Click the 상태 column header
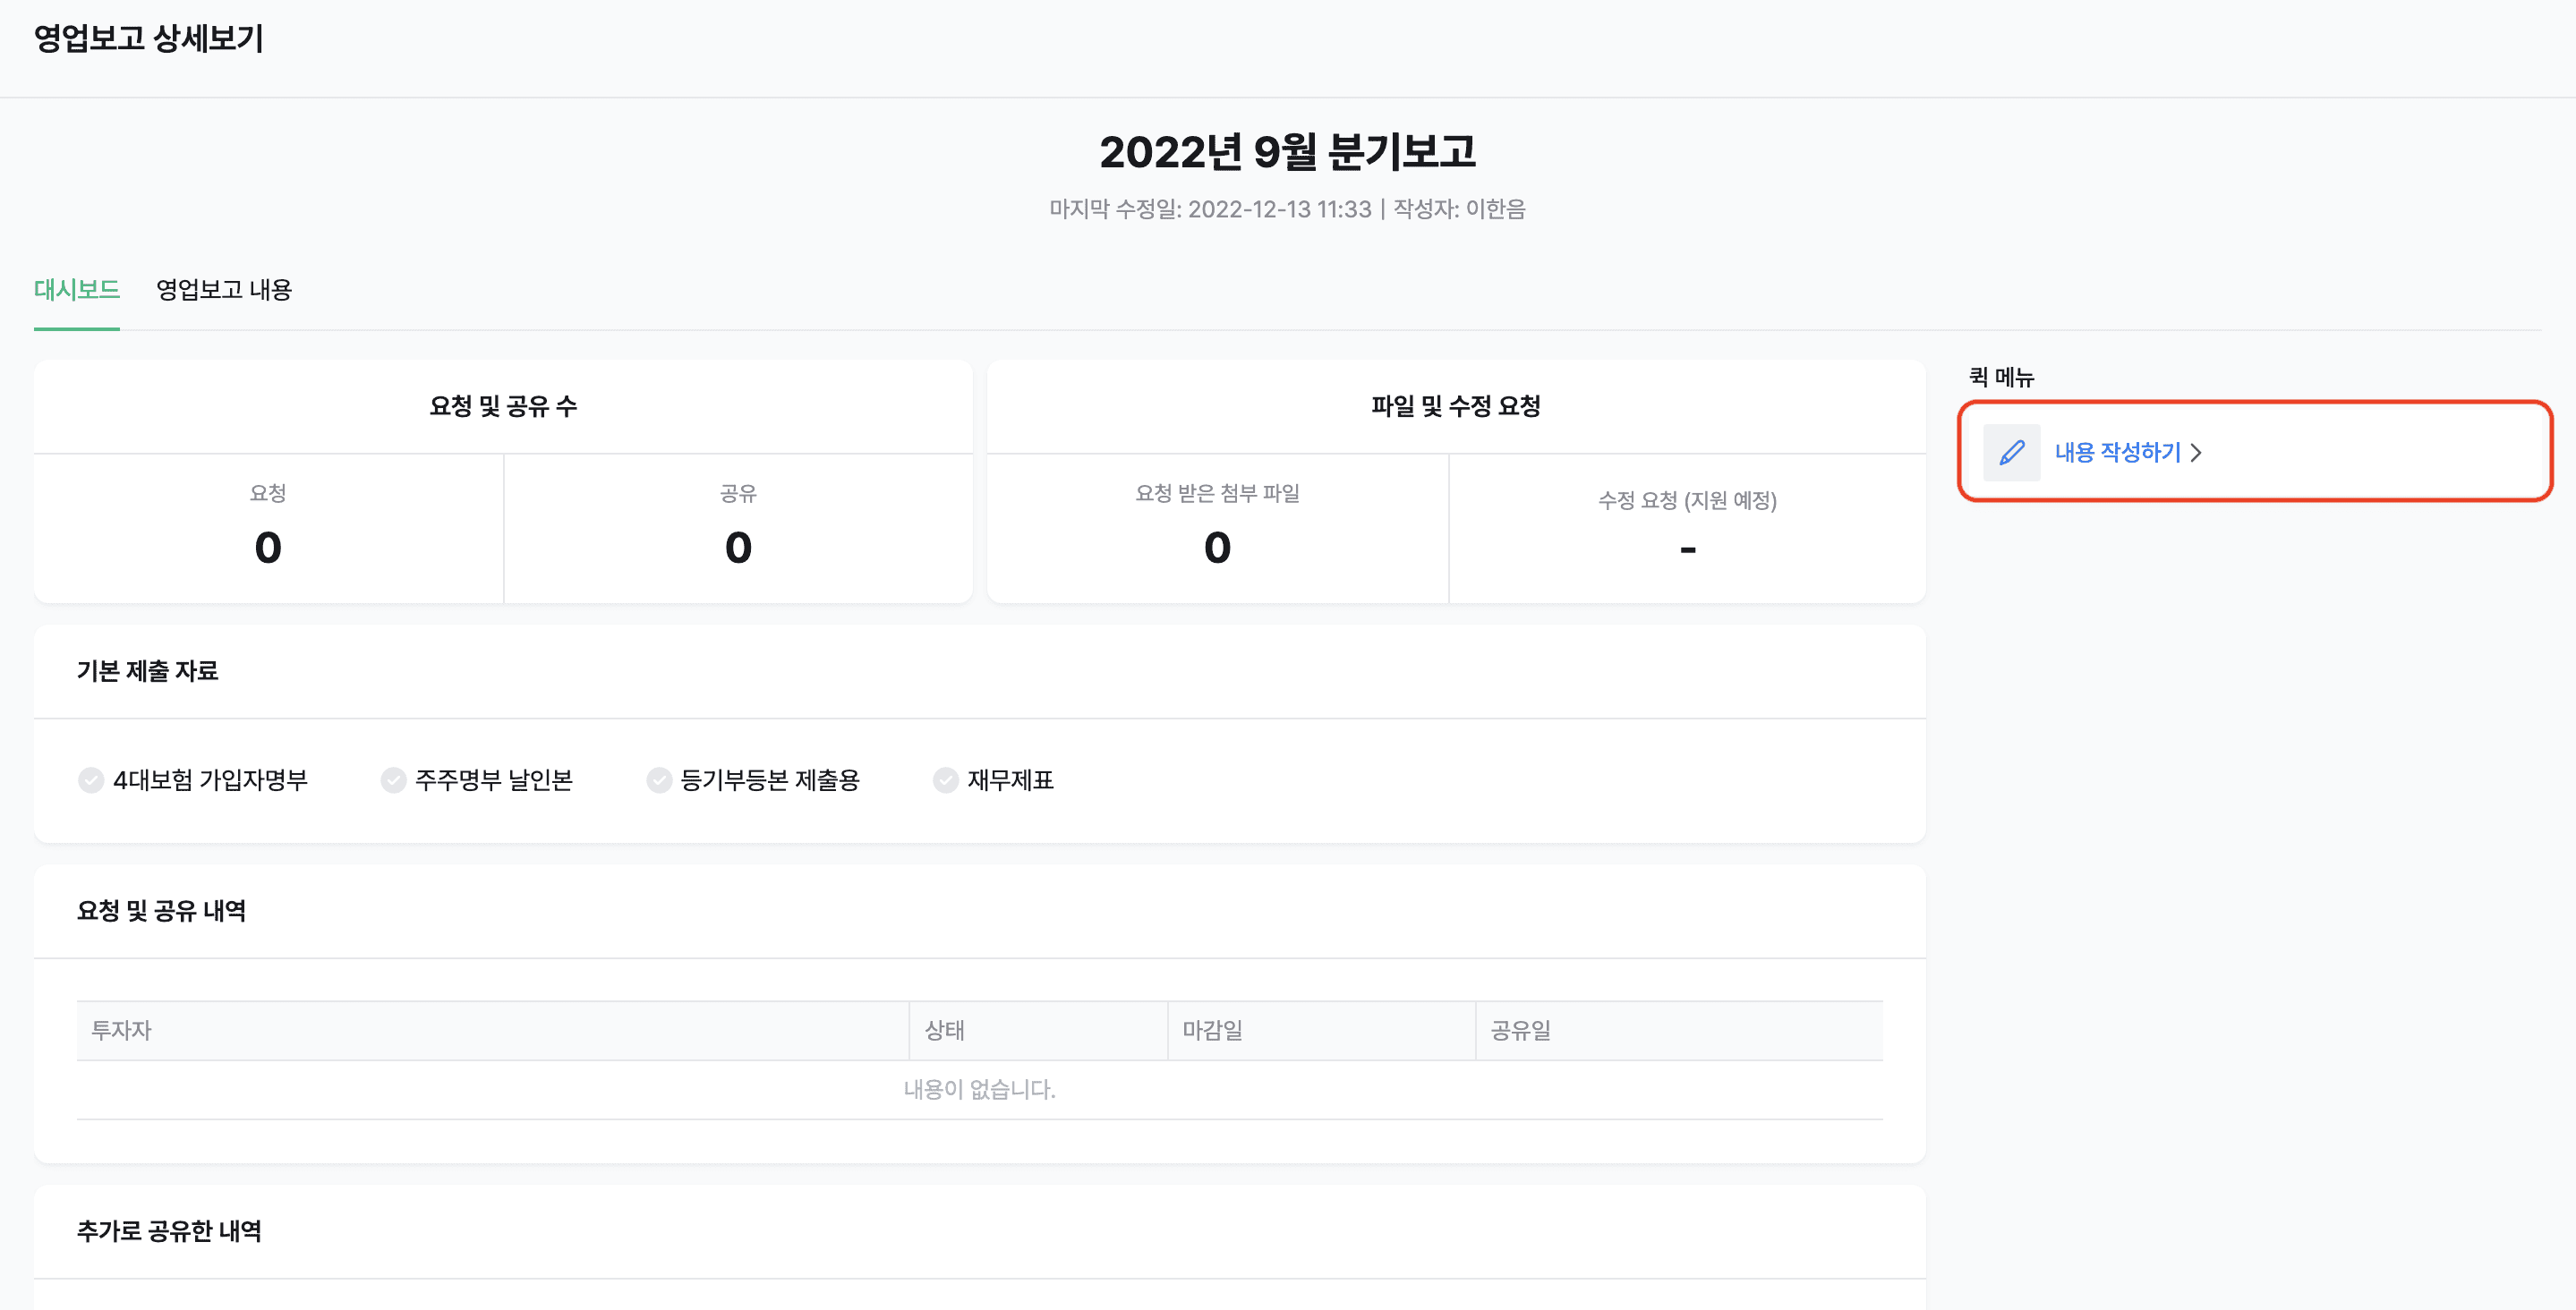Image resolution: width=2576 pixels, height=1310 pixels. click(x=1038, y=1030)
